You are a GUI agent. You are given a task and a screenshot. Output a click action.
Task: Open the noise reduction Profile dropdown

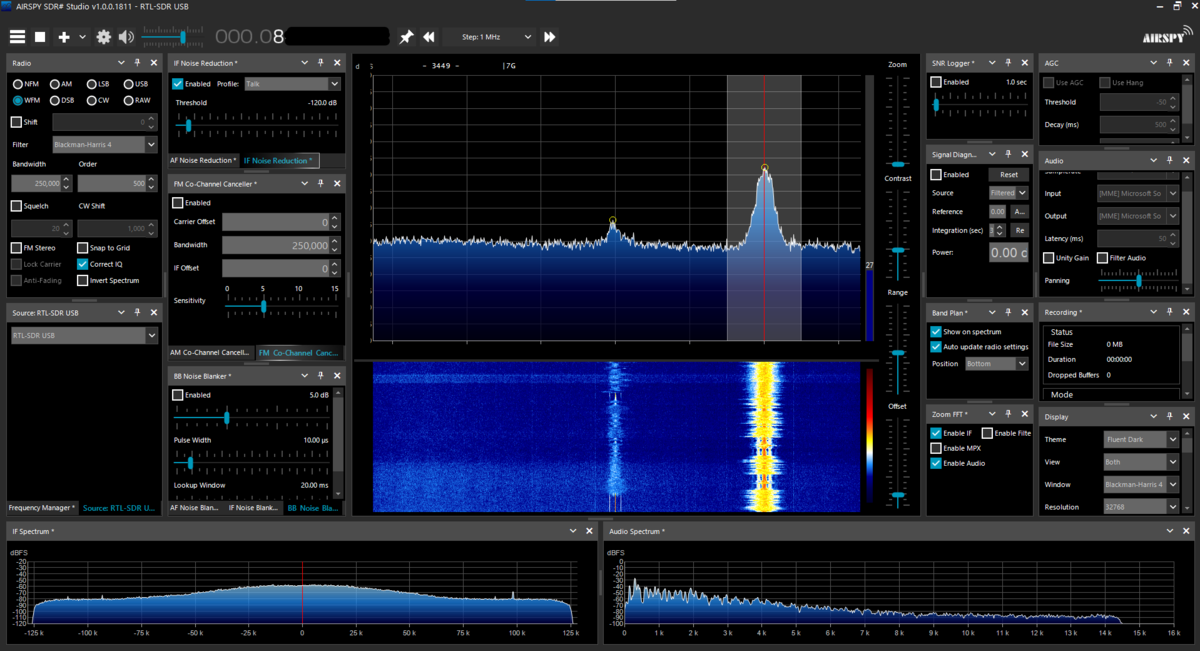point(293,84)
